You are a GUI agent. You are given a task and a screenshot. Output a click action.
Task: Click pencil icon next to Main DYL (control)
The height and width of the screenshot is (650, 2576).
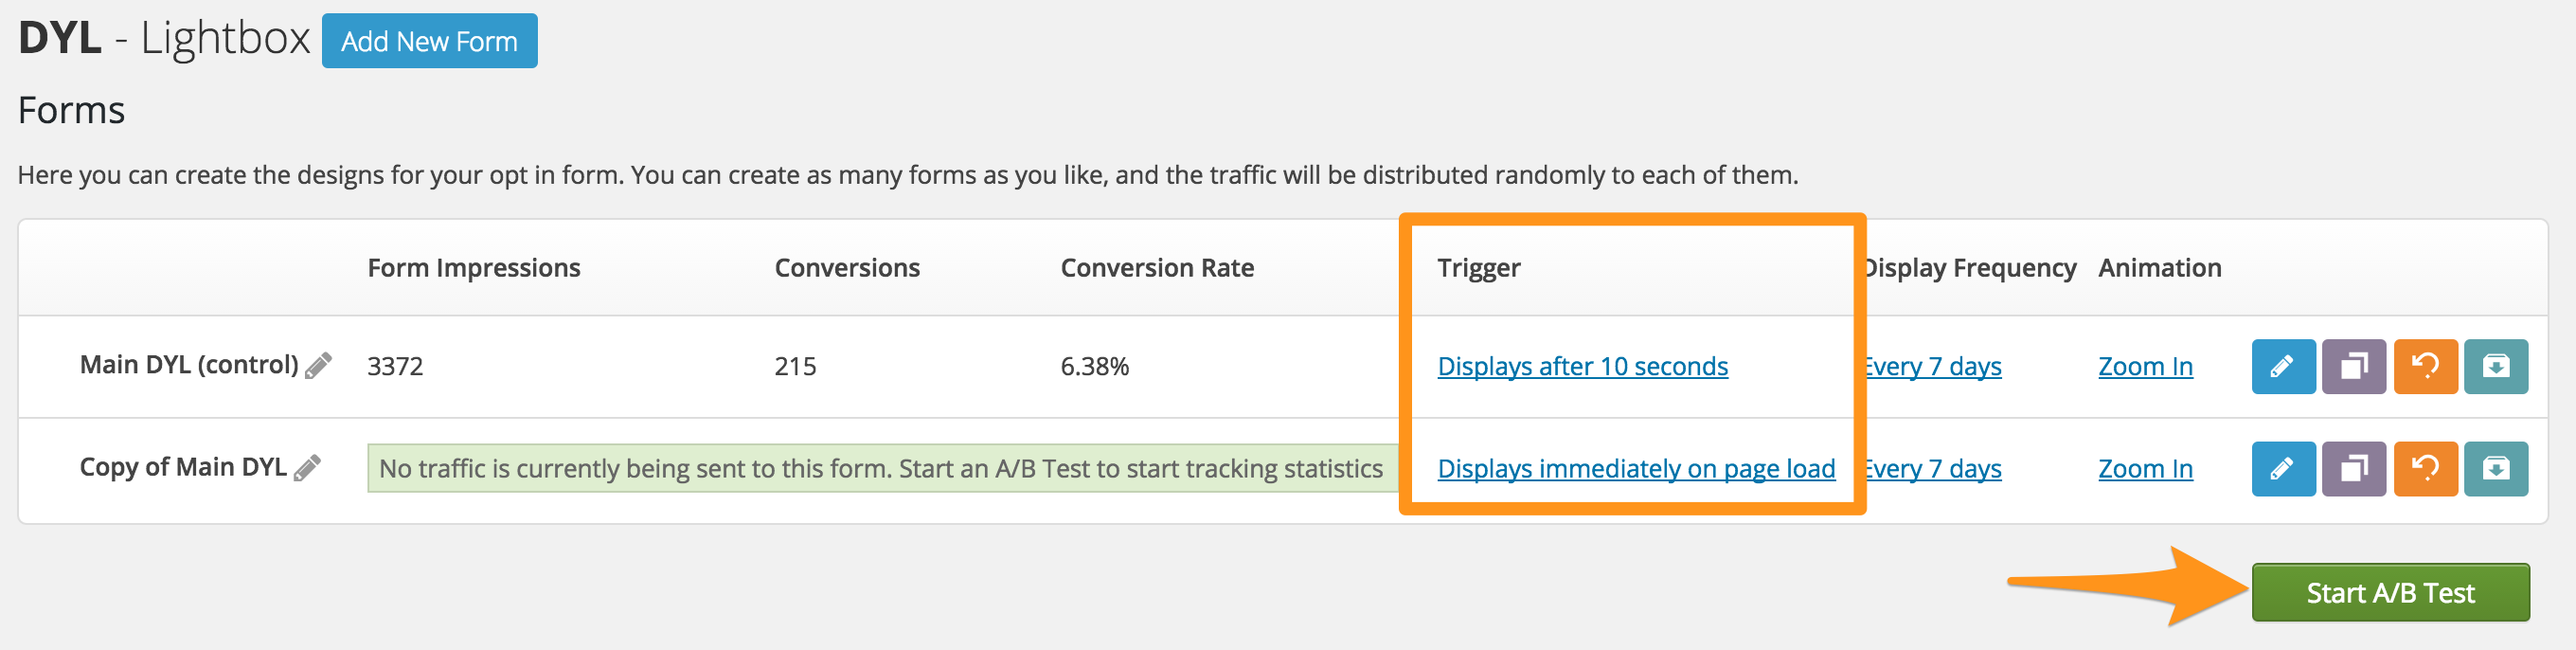coord(318,366)
